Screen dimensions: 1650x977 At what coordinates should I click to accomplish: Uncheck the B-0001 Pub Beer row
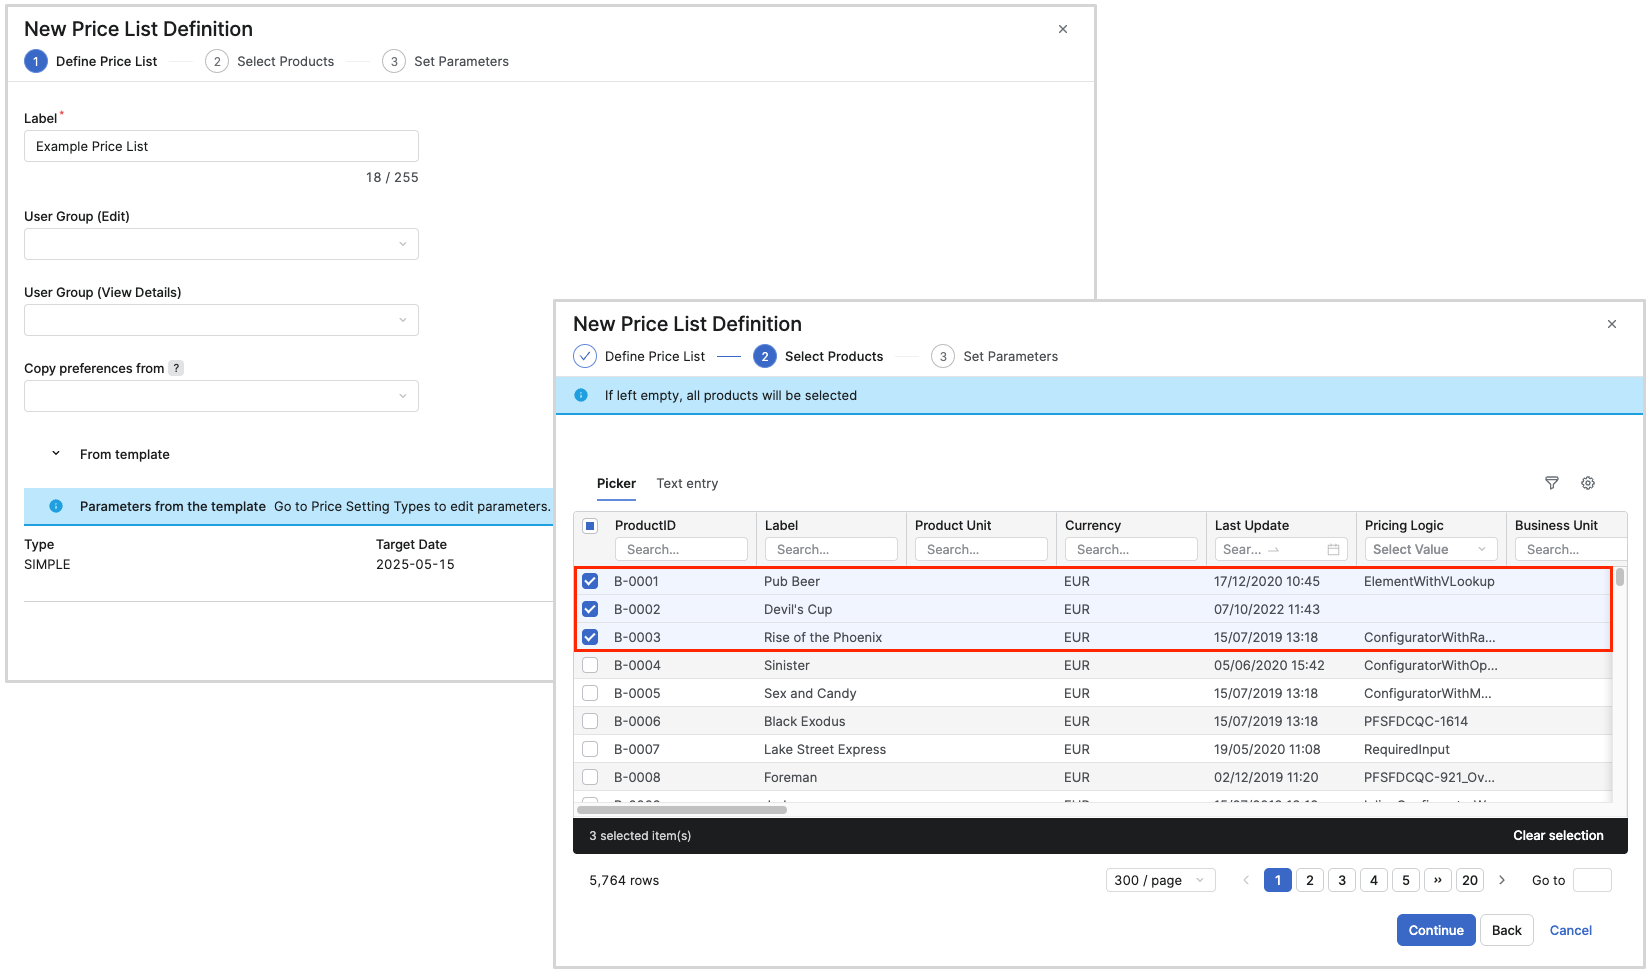click(x=590, y=581)
